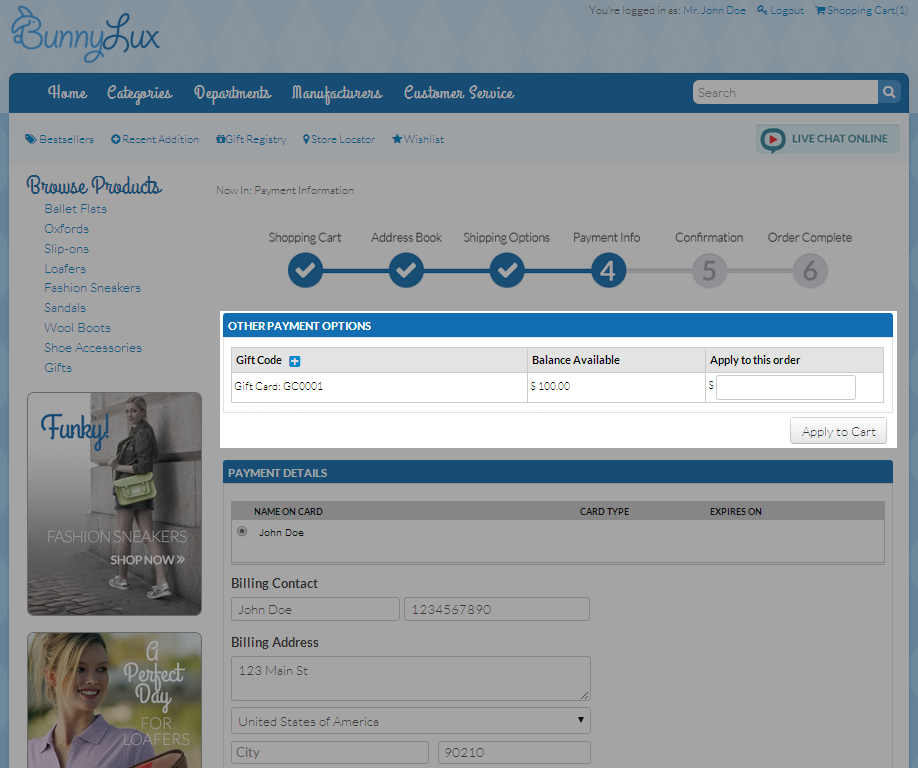Open the Fashion Sneakers category link
Image resolution: width=918 pixels, height=768 pixels.
tap(93, 288)
